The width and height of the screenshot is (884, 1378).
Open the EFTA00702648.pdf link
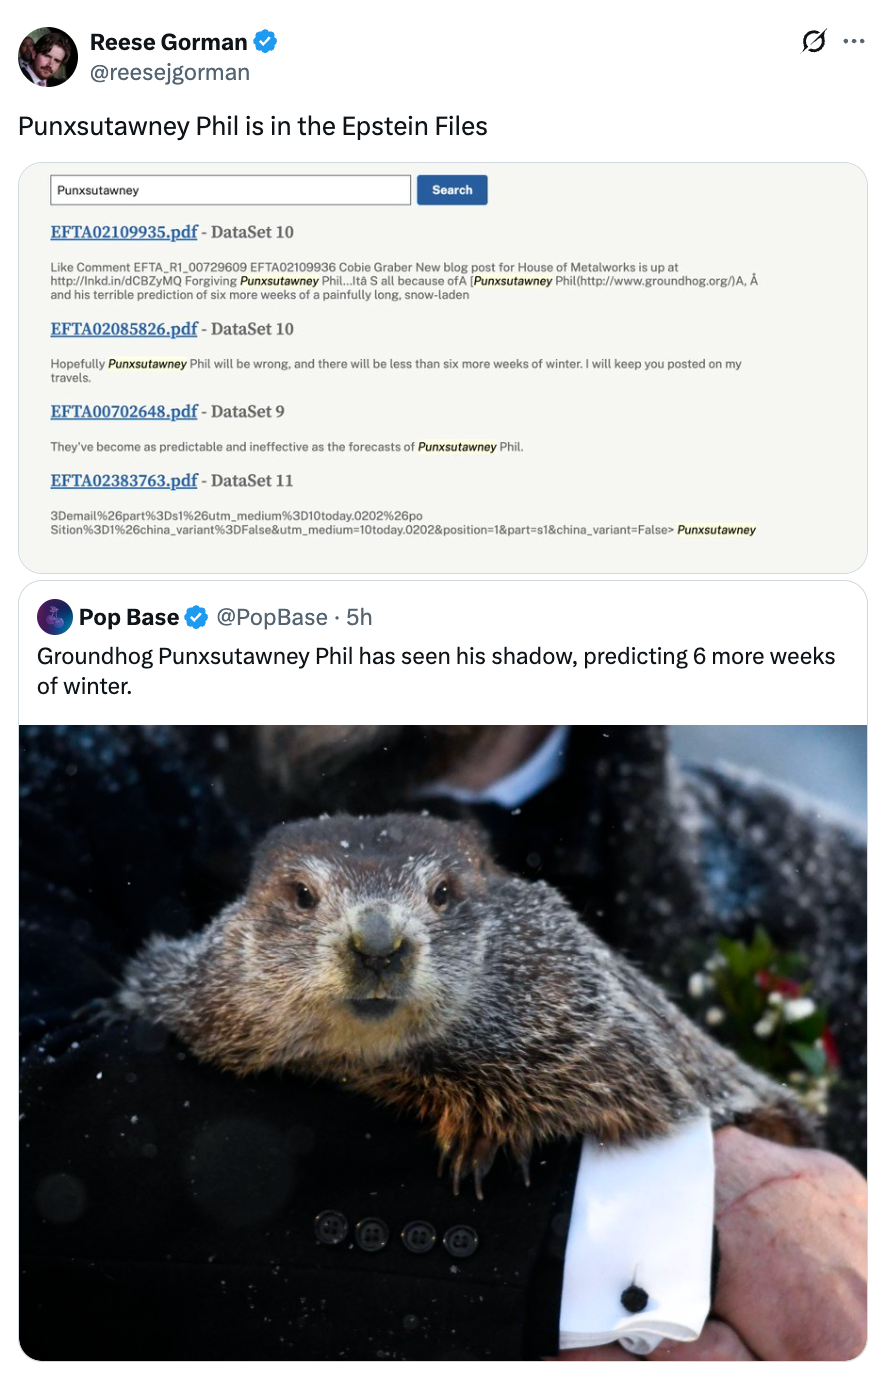(x=124, y=411)
